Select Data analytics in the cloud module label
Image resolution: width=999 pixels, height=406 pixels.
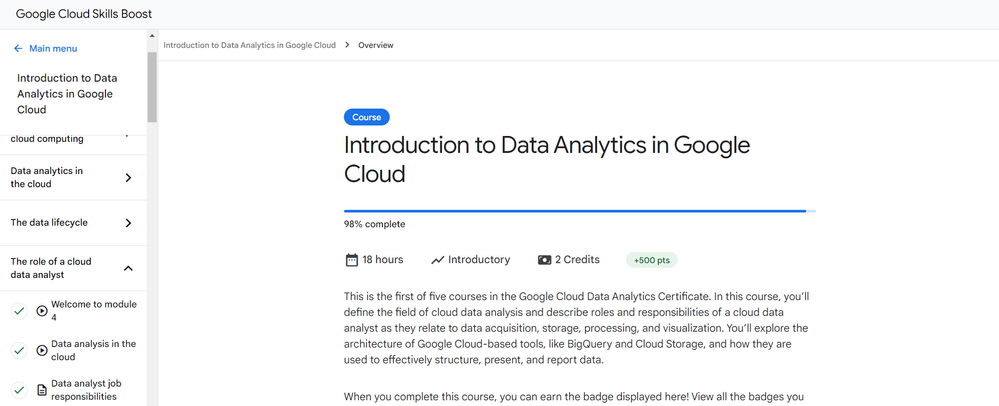pos(47,178)
